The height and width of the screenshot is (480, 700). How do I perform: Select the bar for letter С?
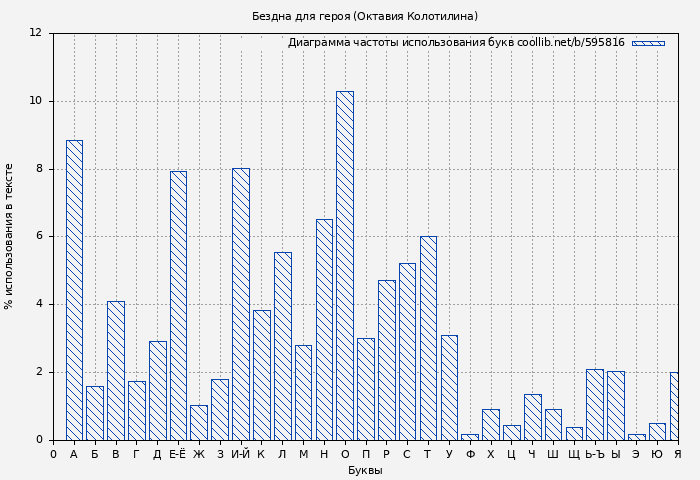point(407,351)
